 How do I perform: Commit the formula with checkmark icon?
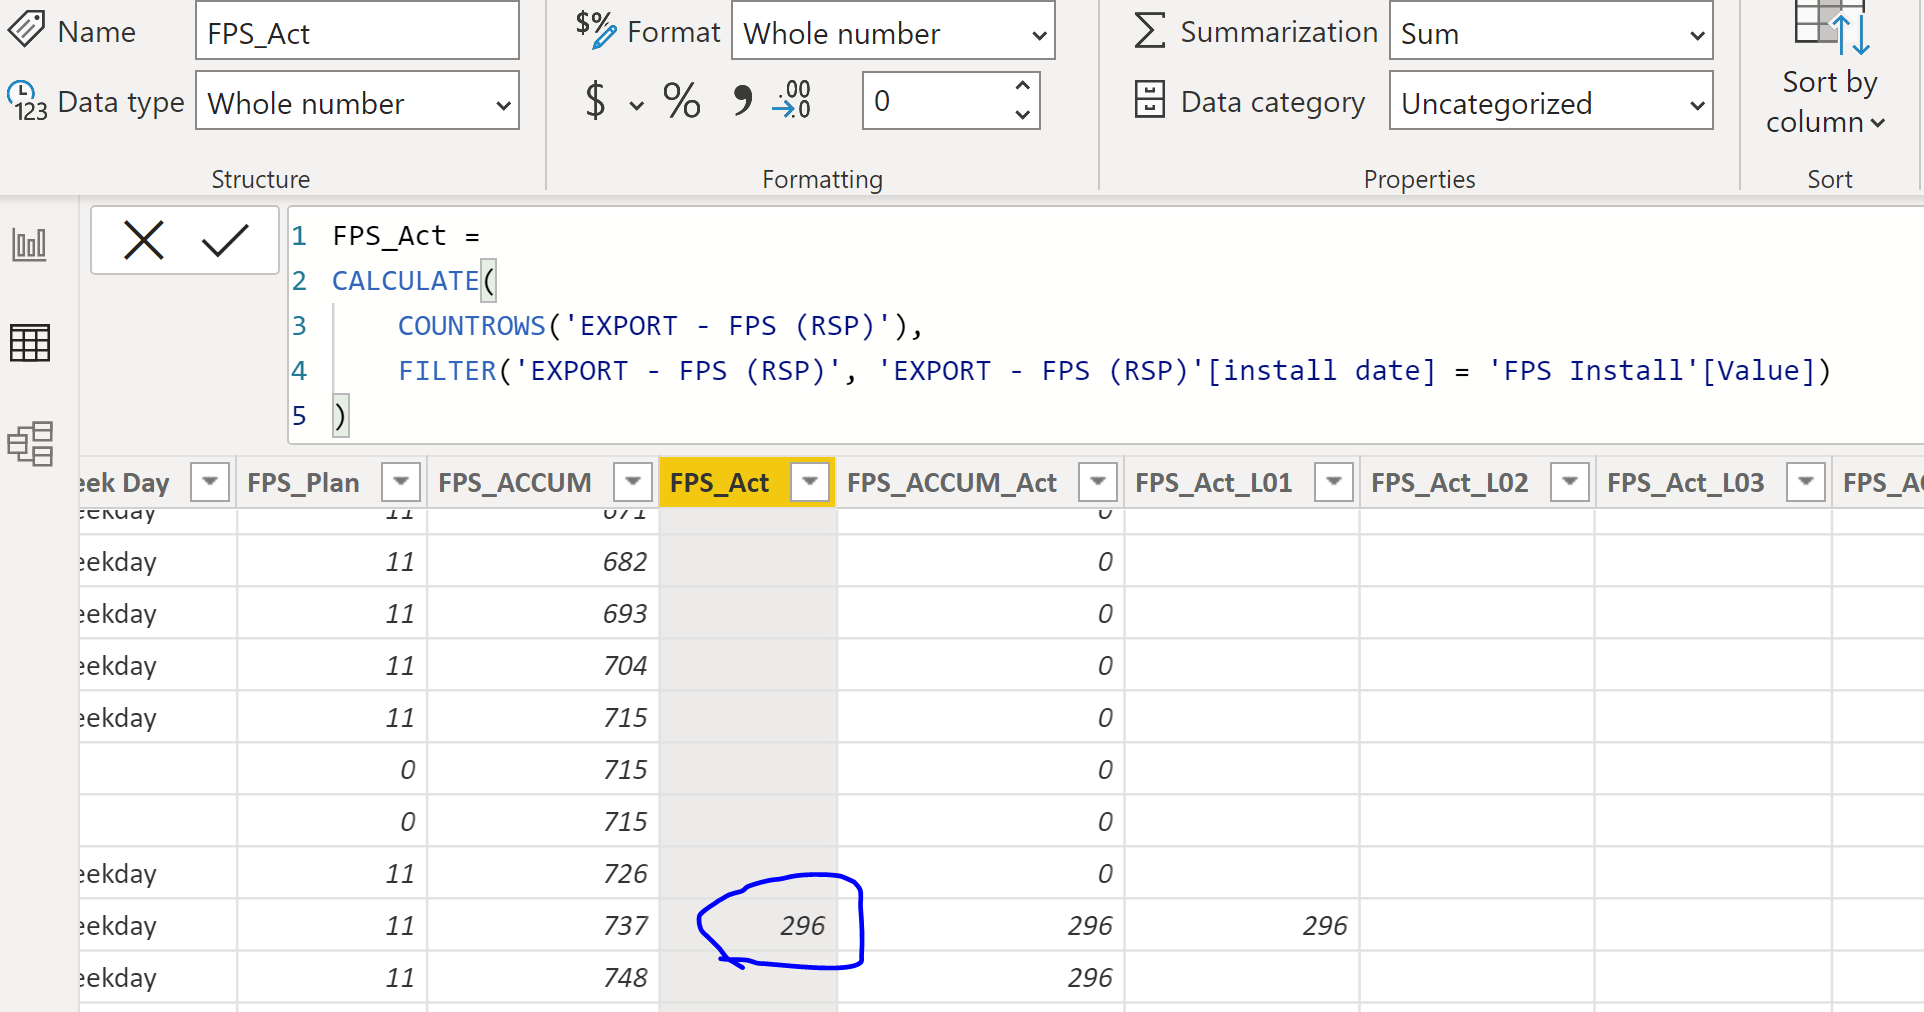[x=225, y=240]
